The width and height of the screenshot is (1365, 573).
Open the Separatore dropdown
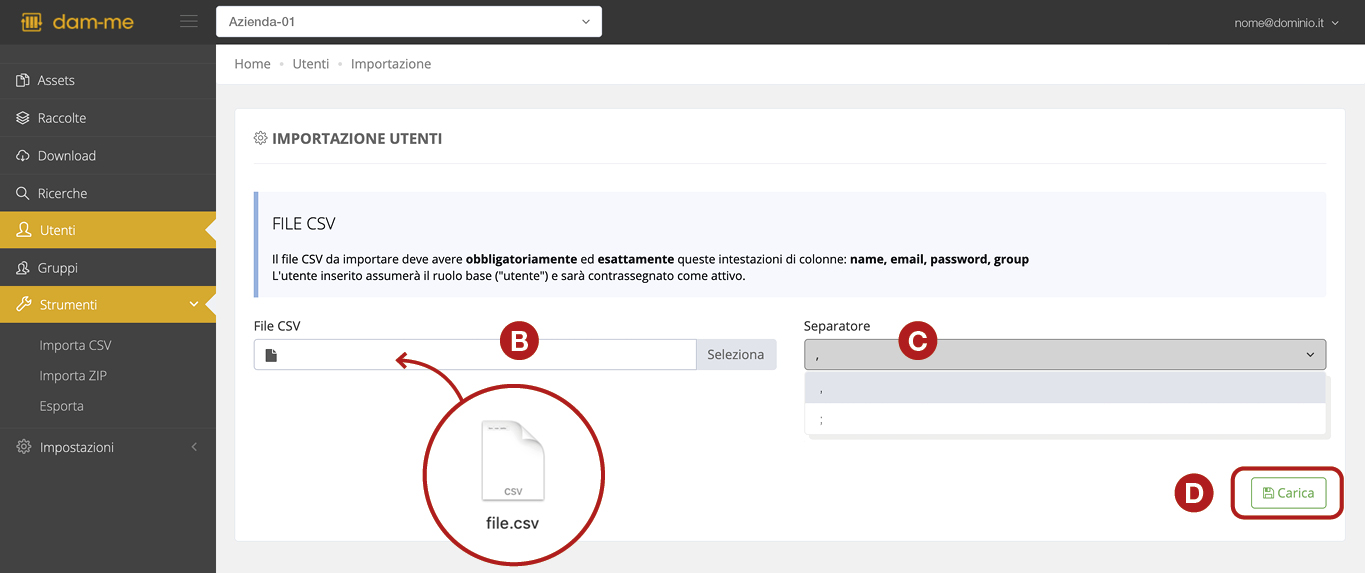1065,355
